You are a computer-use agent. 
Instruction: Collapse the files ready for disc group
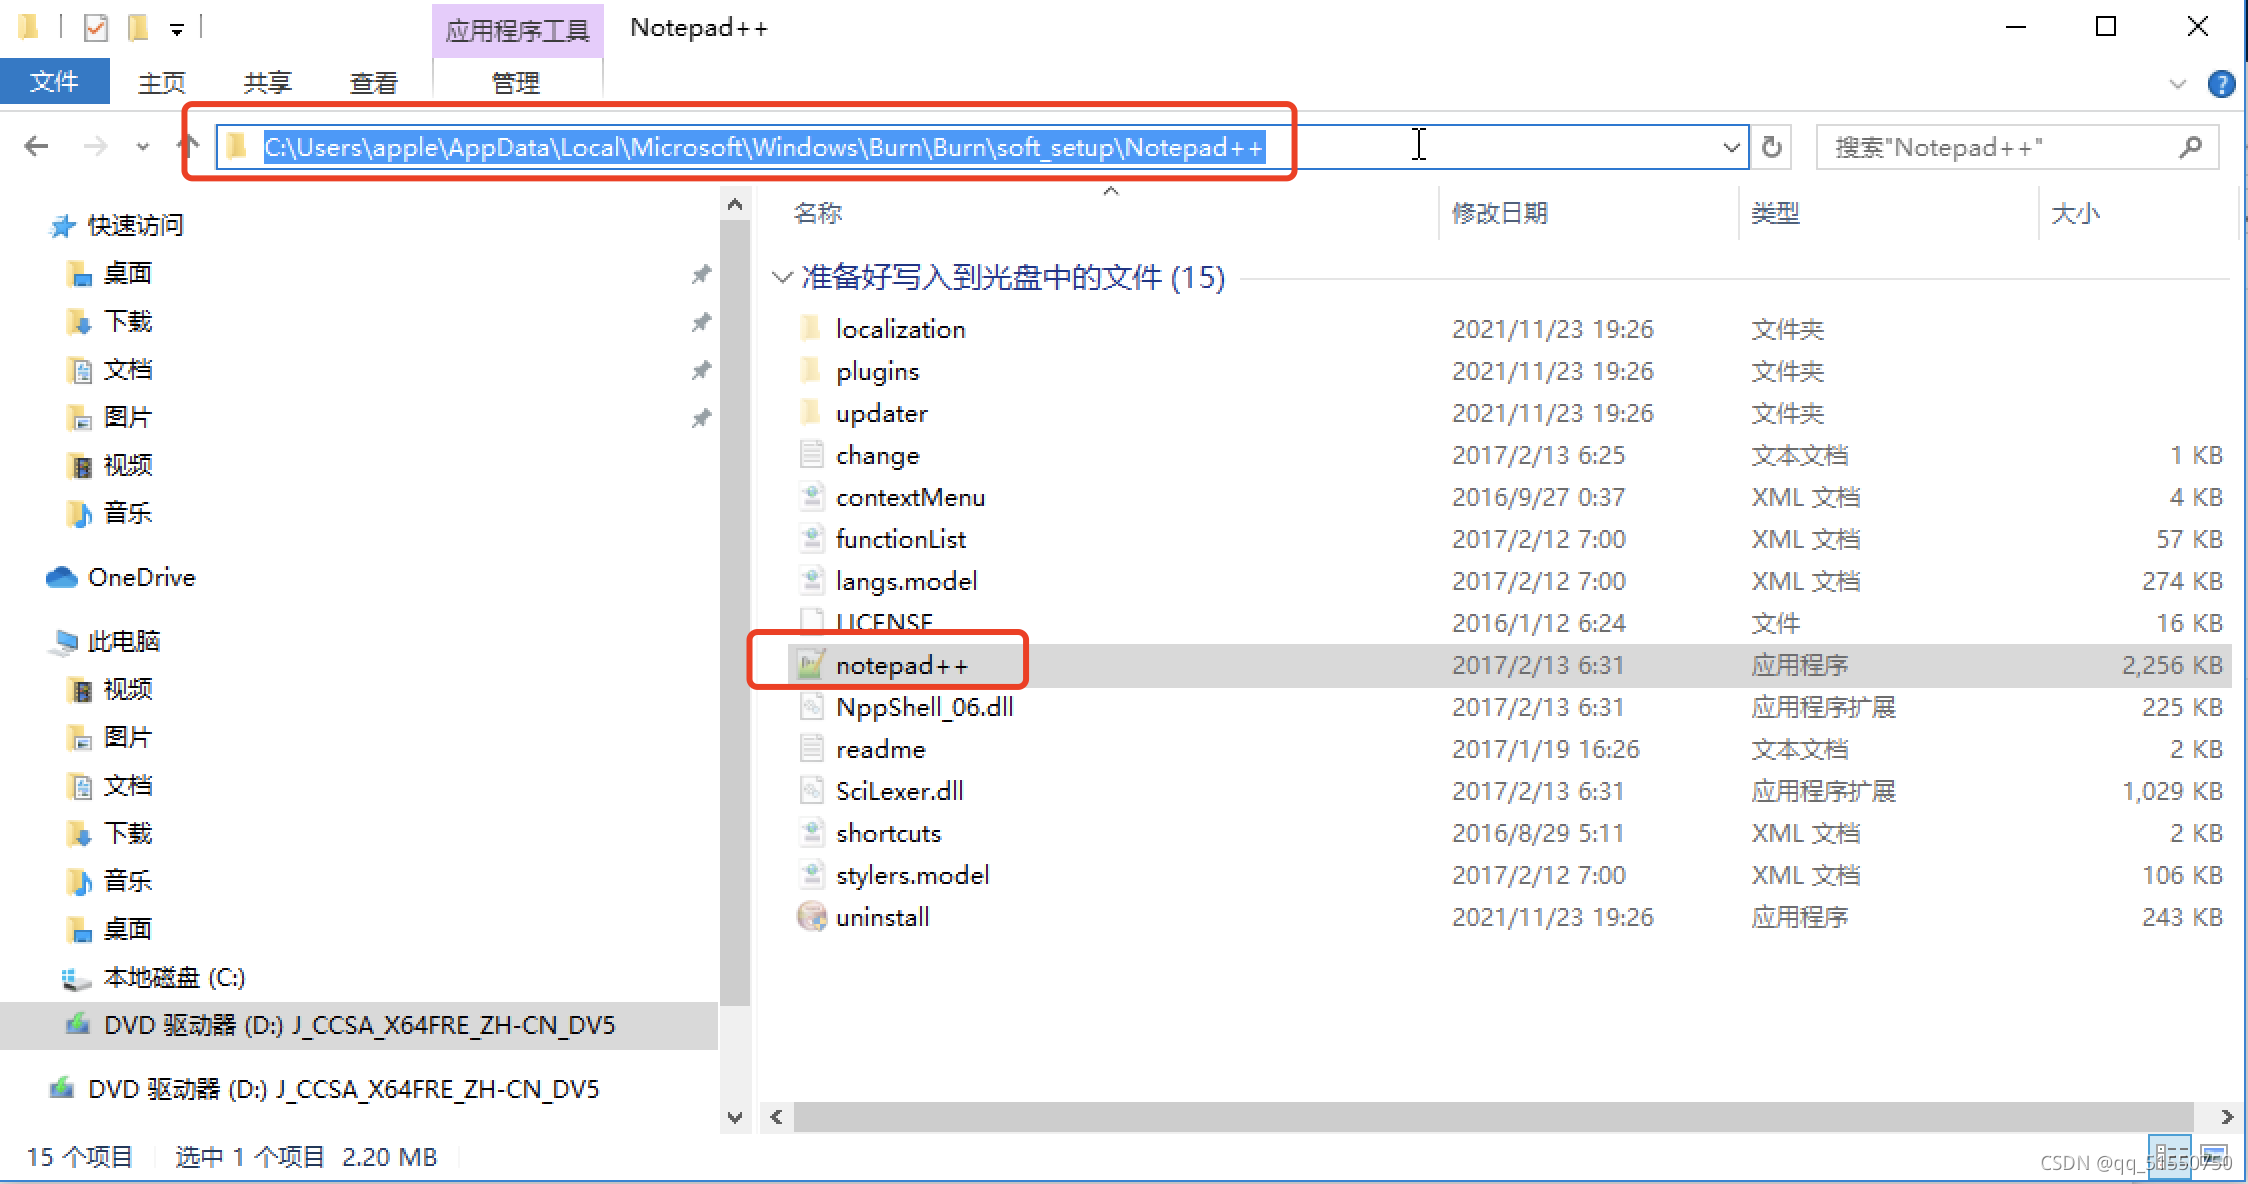coord(782,277)
